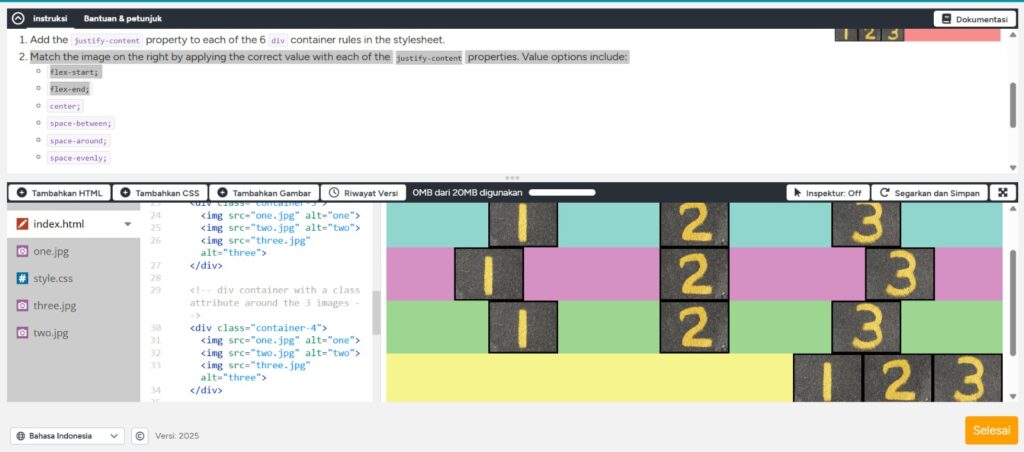Open the Bahasa Indonesia language dropdown

point(67,436)
